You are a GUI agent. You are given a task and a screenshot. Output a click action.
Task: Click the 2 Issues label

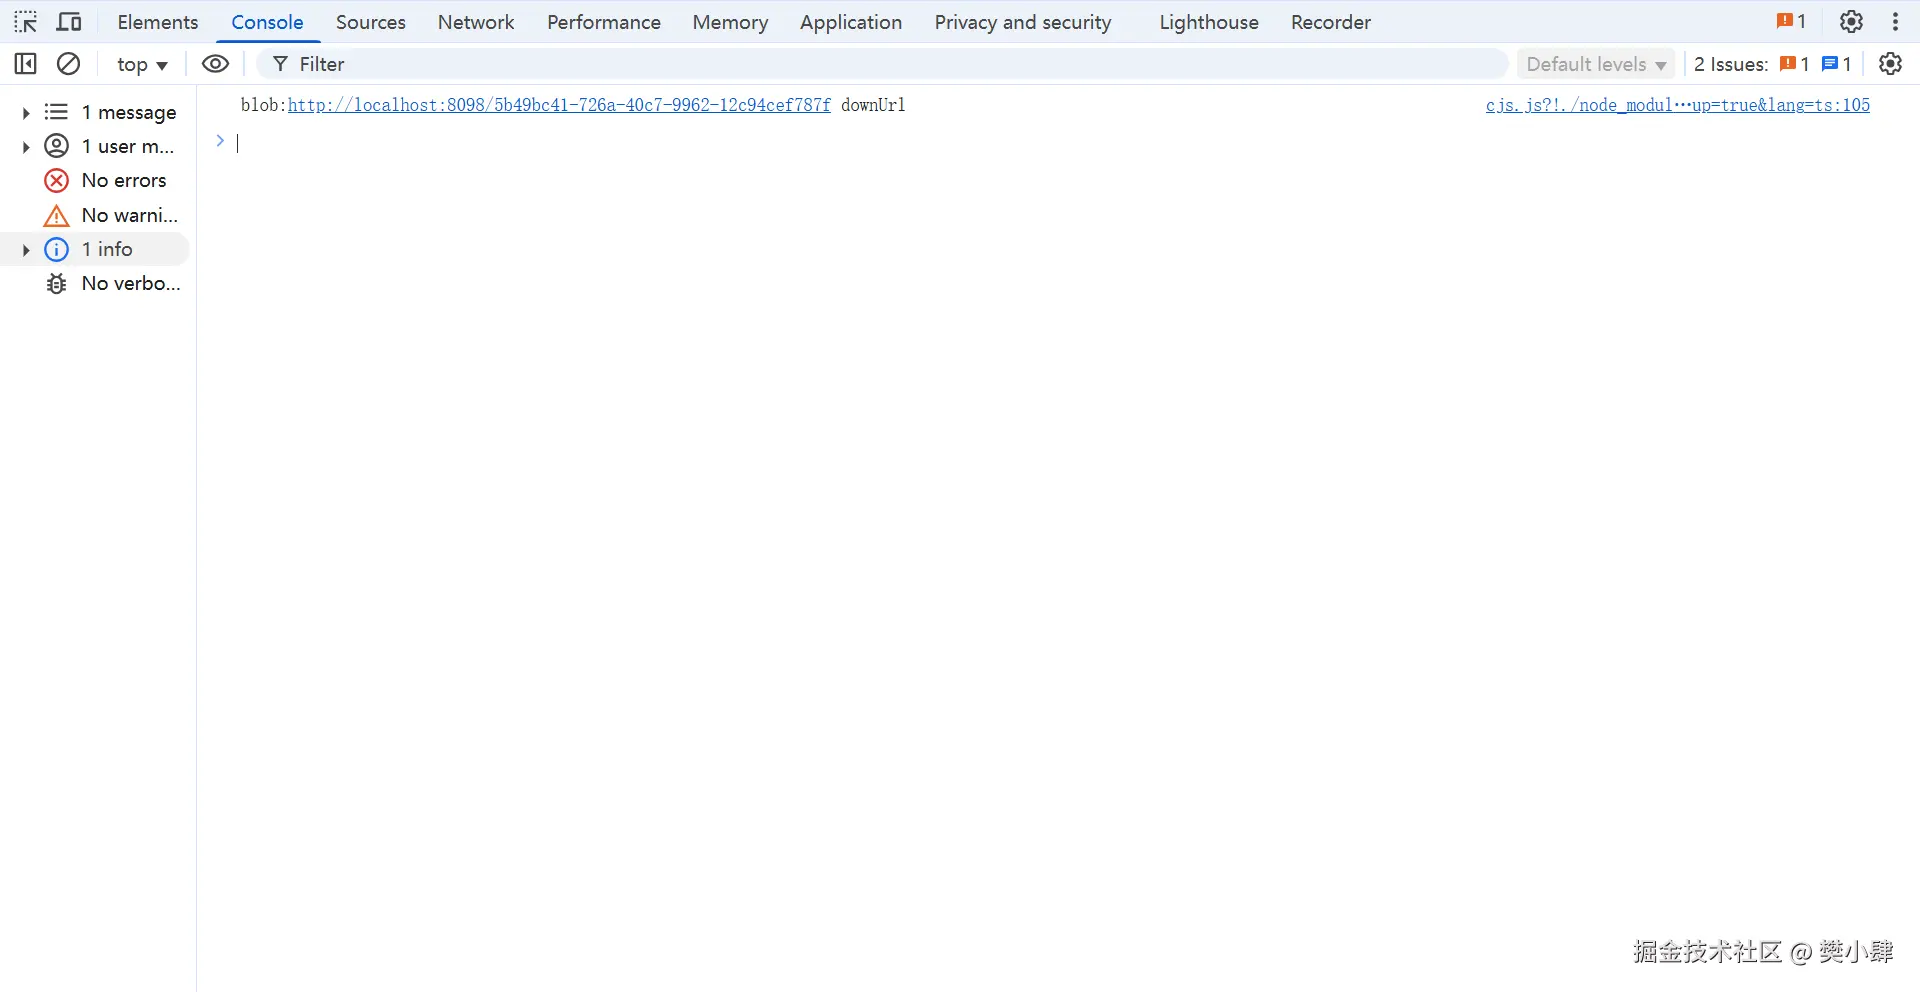tap(1731, 64)
